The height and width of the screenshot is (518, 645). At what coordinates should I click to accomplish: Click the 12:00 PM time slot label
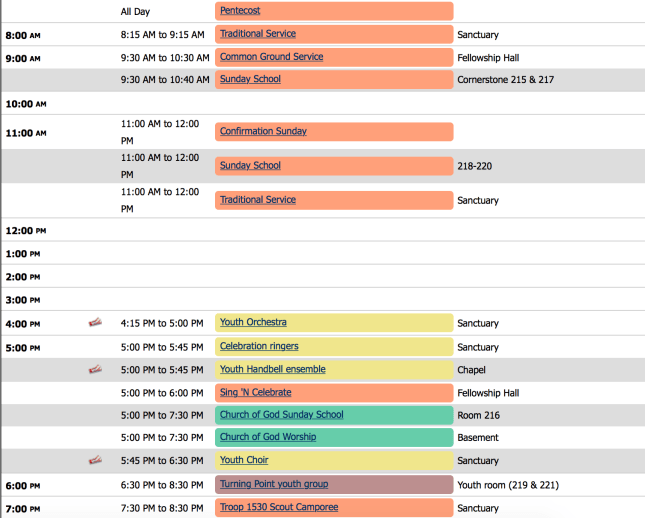[26, 231]
